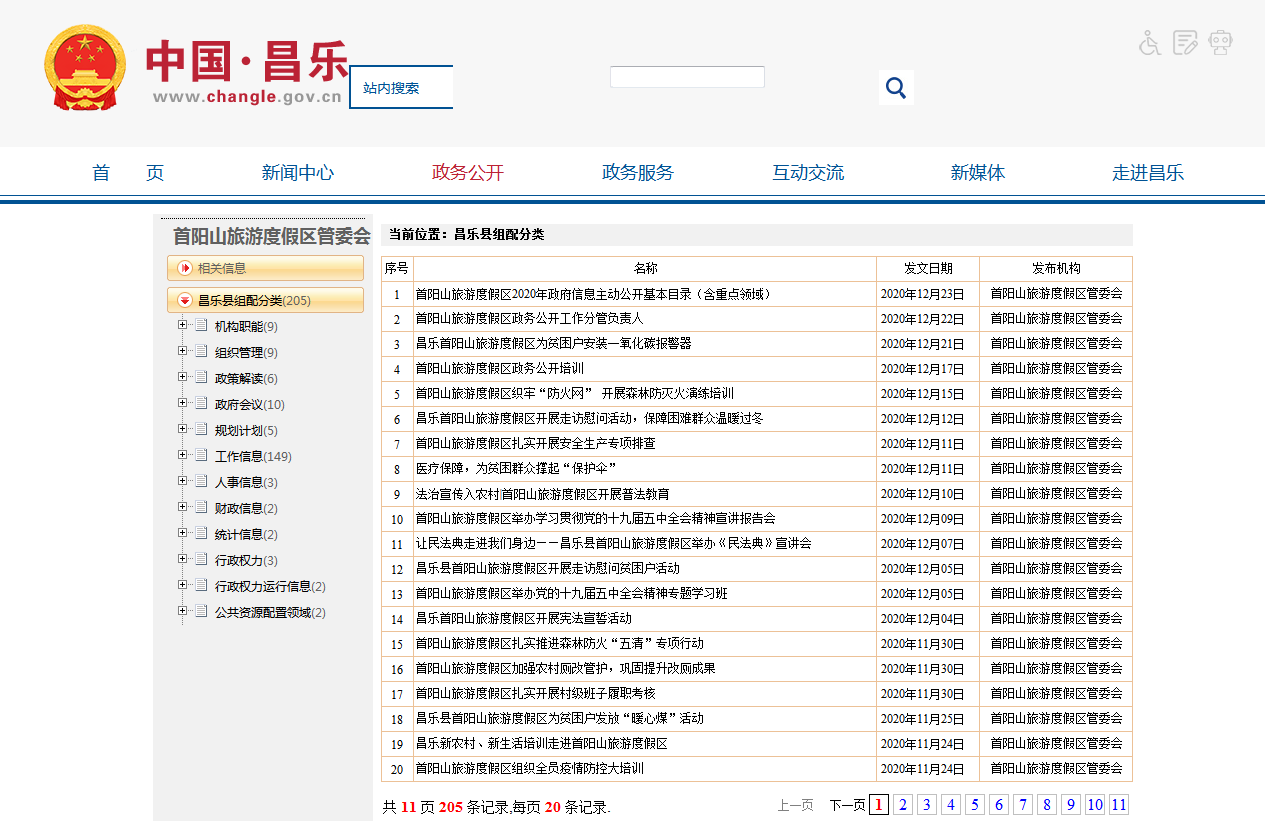
Task: Go to the 新闻中心 navigation tab
Action: coord(297,172)
